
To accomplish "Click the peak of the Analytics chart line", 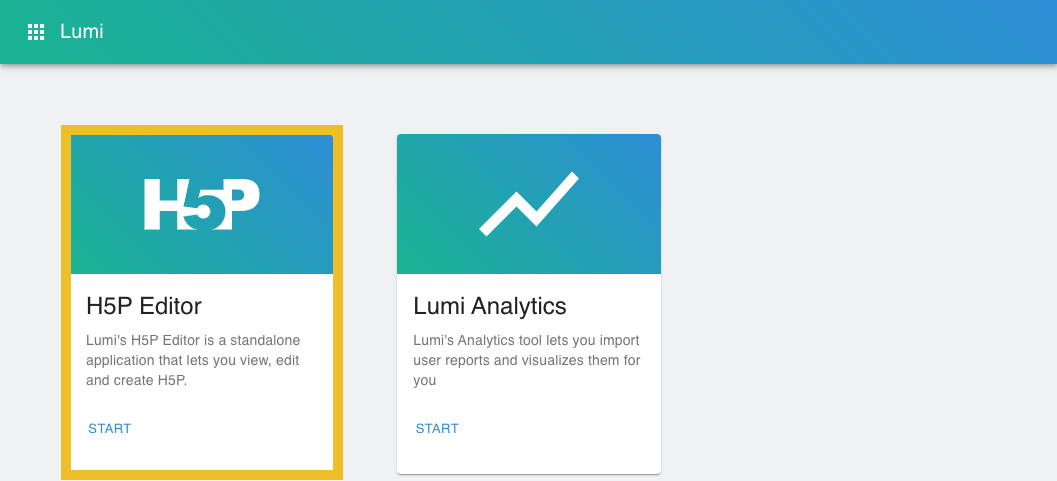I will [573, 178].
